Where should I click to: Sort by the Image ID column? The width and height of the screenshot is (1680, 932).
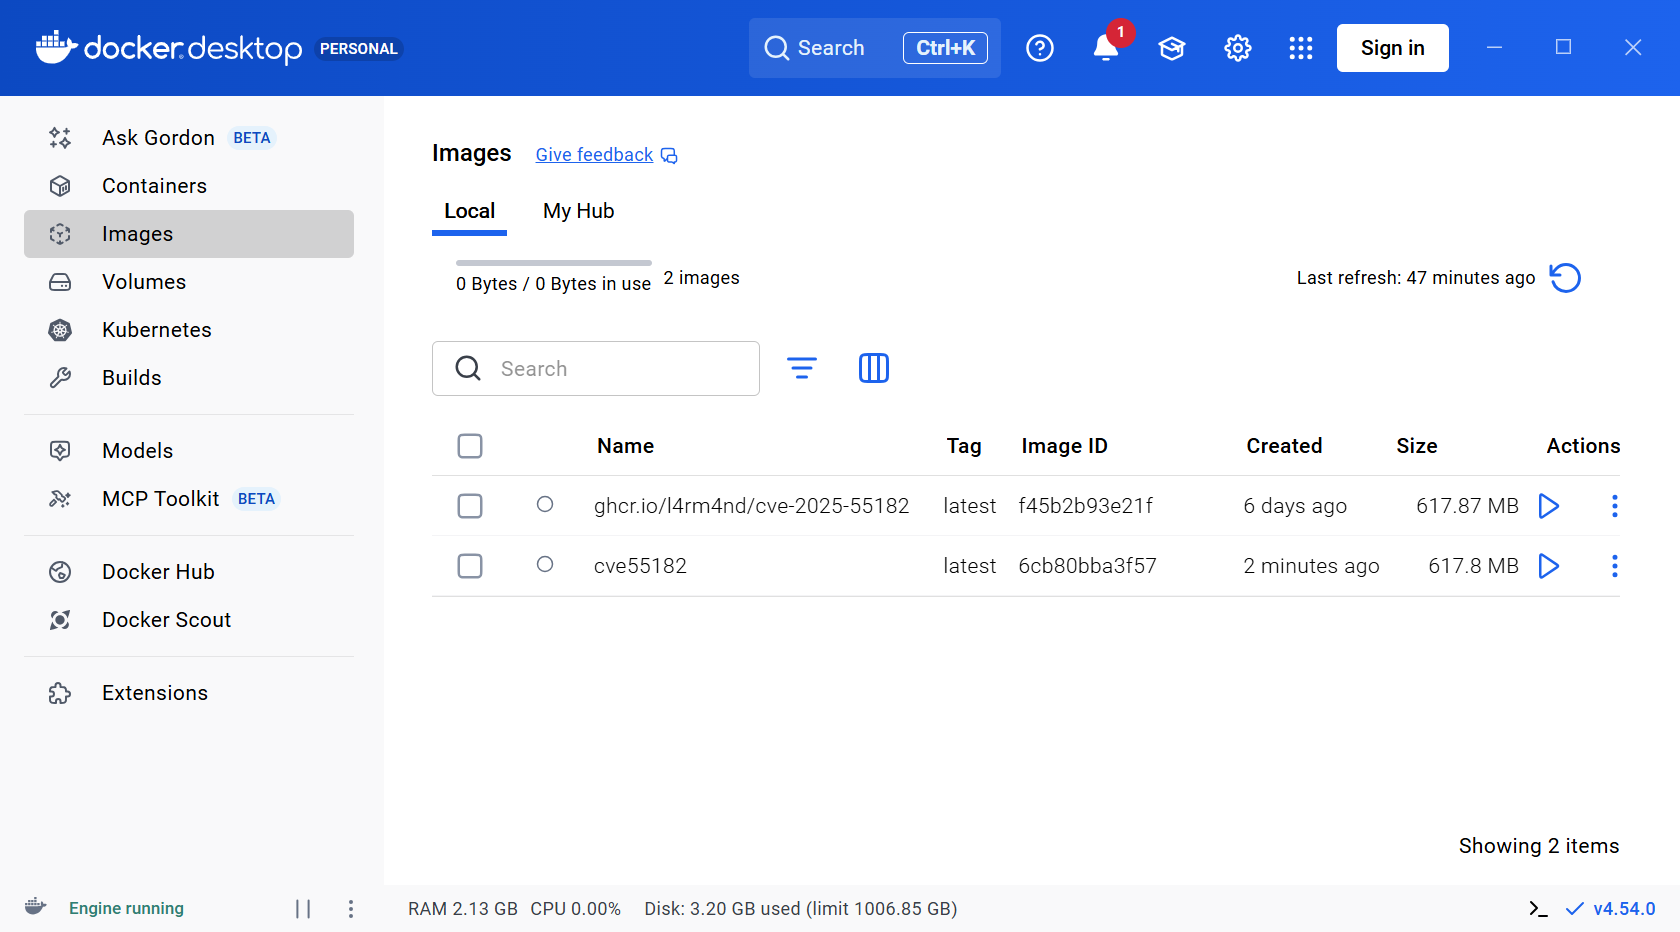[1064, 446]
